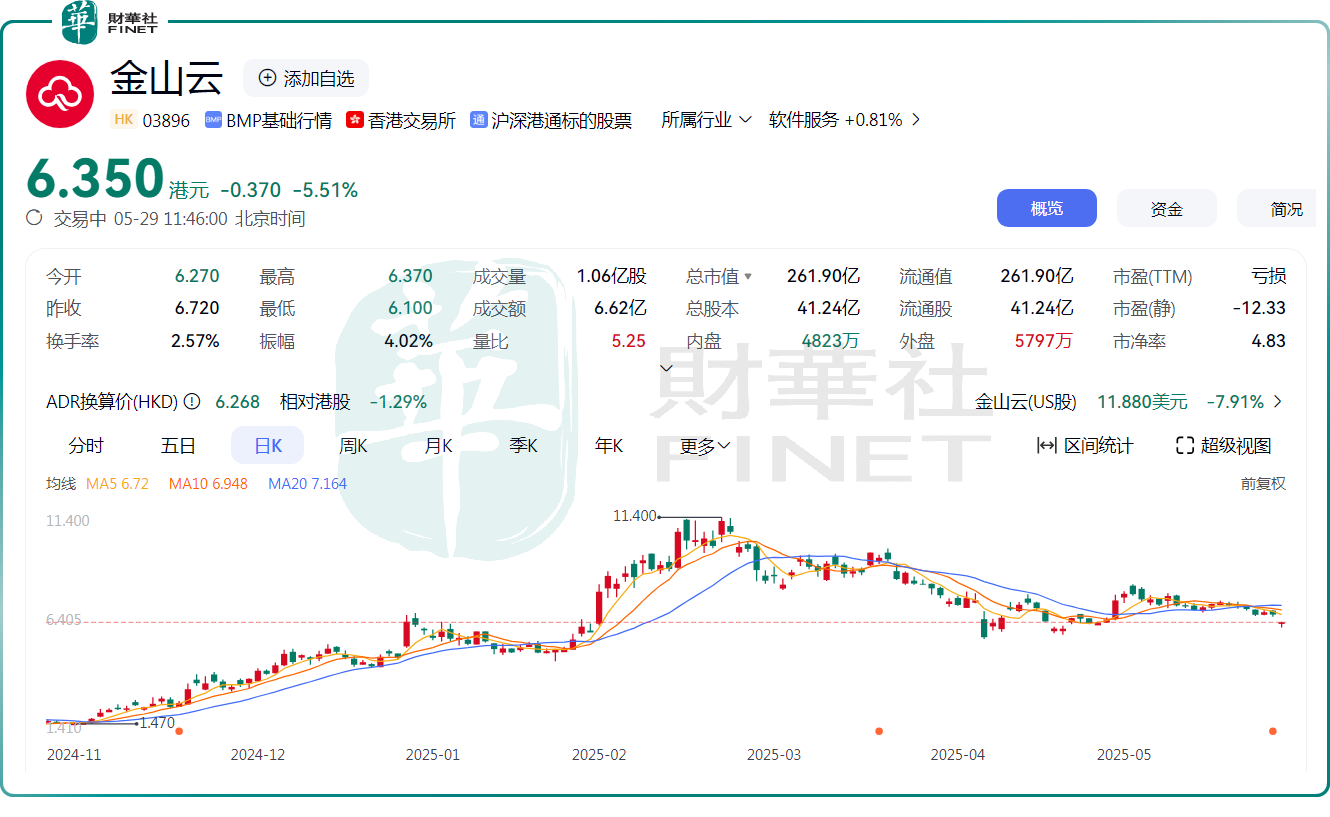
Task: Click the 沪深港通标的股票 tag
Action: pos(551,120)
